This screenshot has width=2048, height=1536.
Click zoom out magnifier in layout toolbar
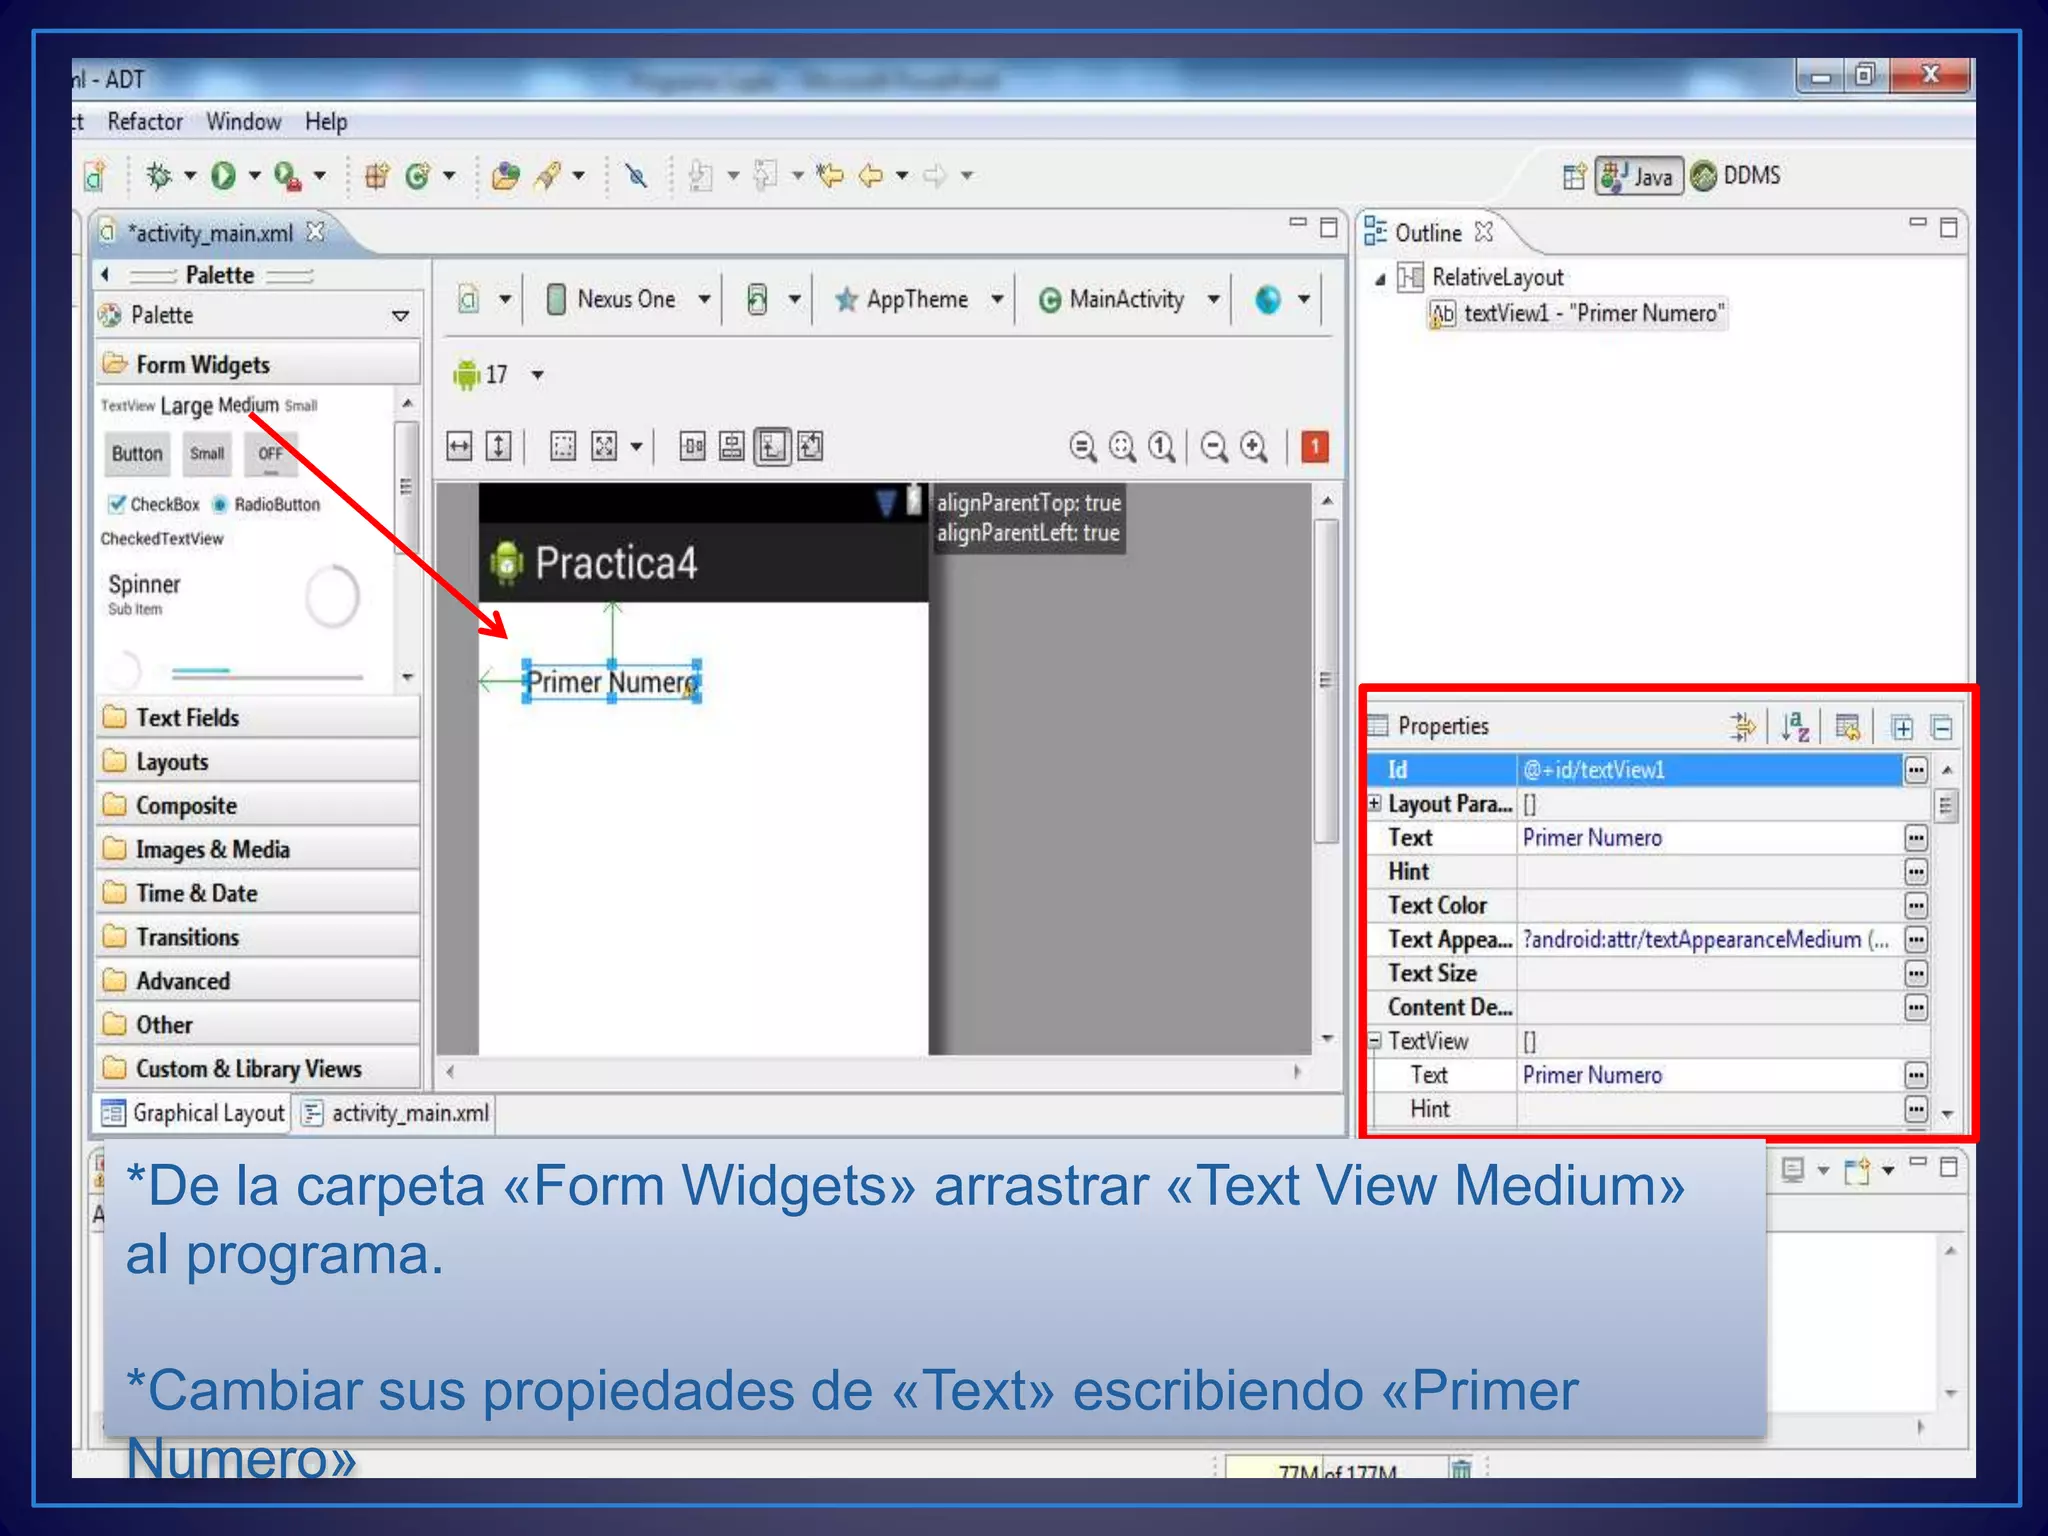pyautogui.click(x=1215, y=446)
